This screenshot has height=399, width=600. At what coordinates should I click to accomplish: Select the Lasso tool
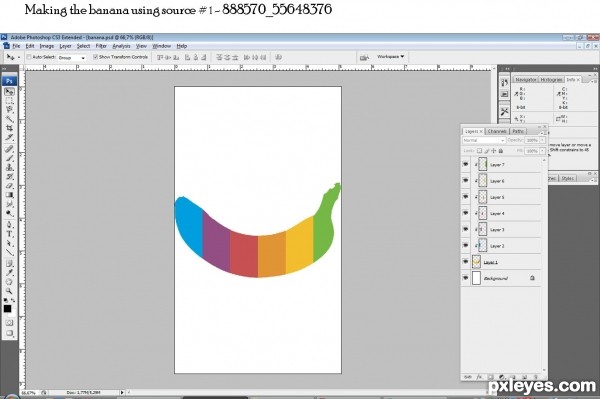click(x=9, y=110)
